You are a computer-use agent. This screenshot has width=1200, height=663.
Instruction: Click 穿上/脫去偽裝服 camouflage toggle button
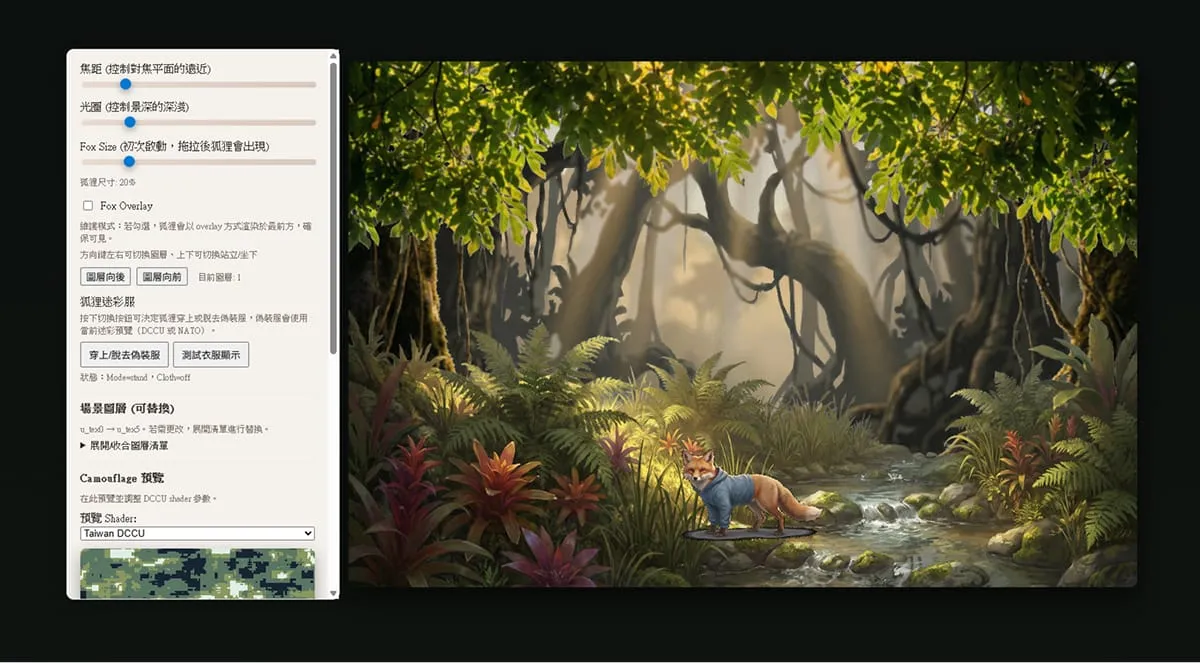coord(124,355)
